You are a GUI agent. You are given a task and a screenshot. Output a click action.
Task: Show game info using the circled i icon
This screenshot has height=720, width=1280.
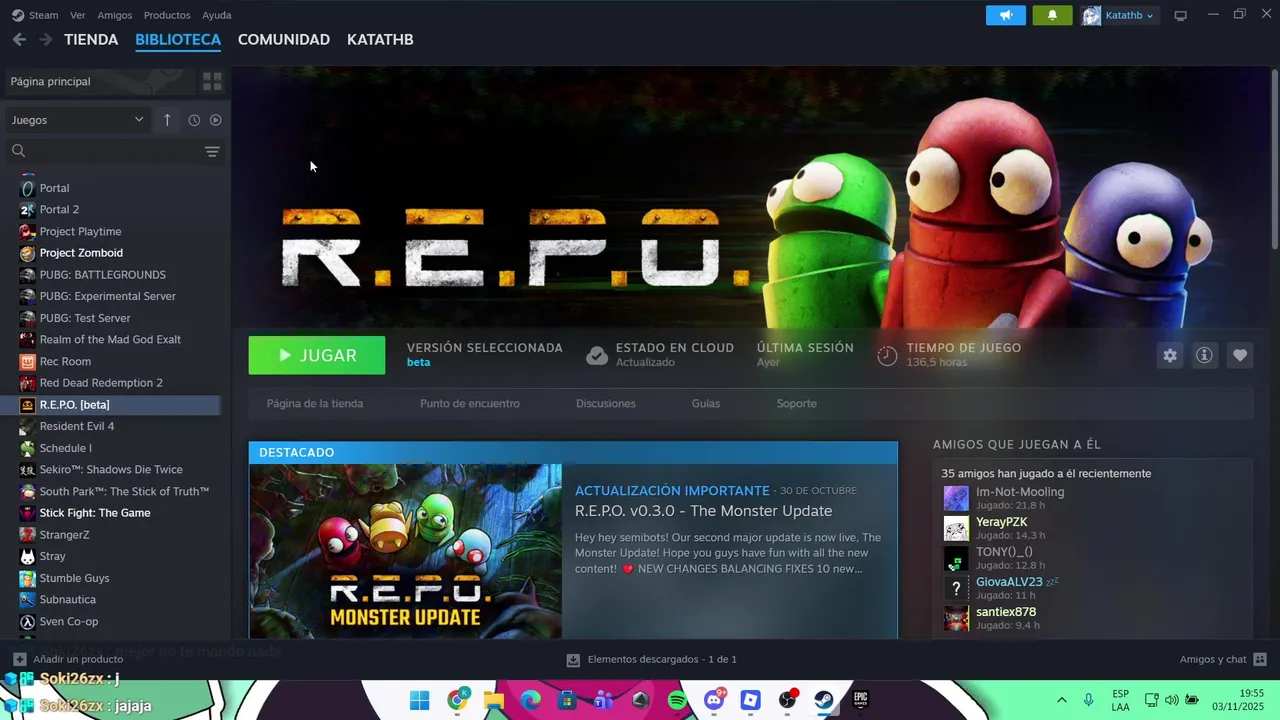pyautogui.click(x=1204, y=355)
